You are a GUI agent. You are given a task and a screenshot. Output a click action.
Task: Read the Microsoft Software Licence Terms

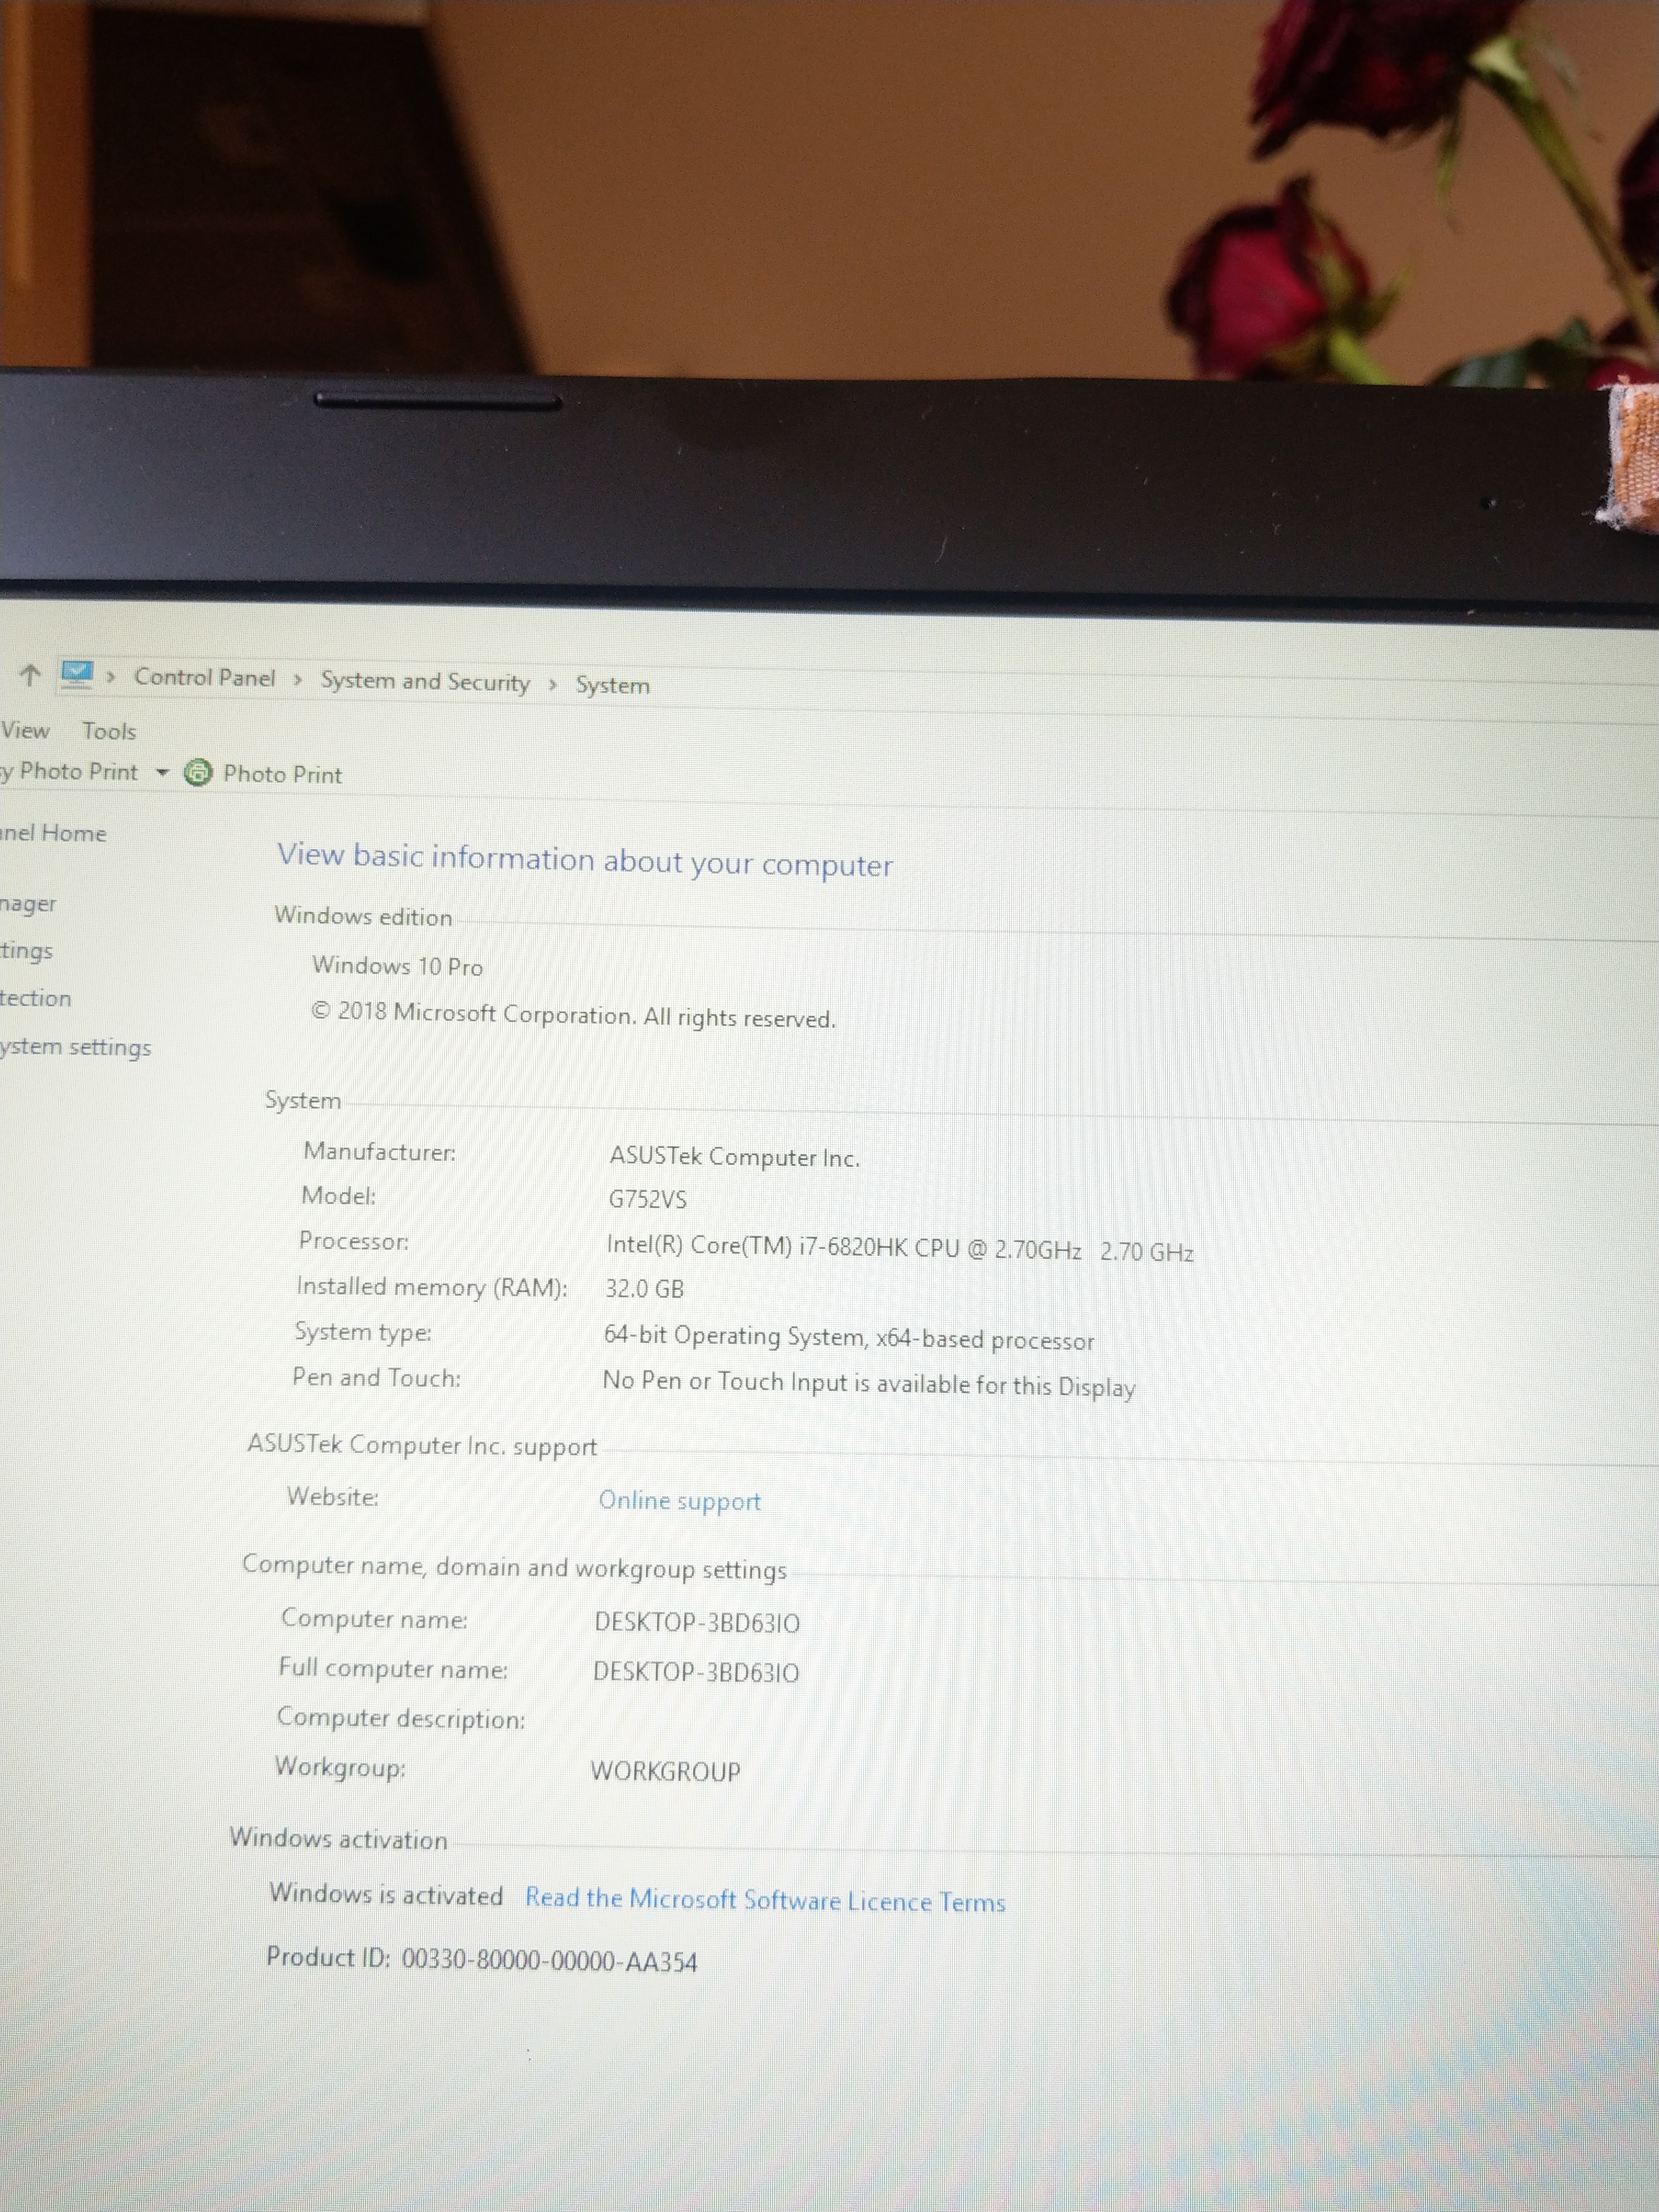765,1900
